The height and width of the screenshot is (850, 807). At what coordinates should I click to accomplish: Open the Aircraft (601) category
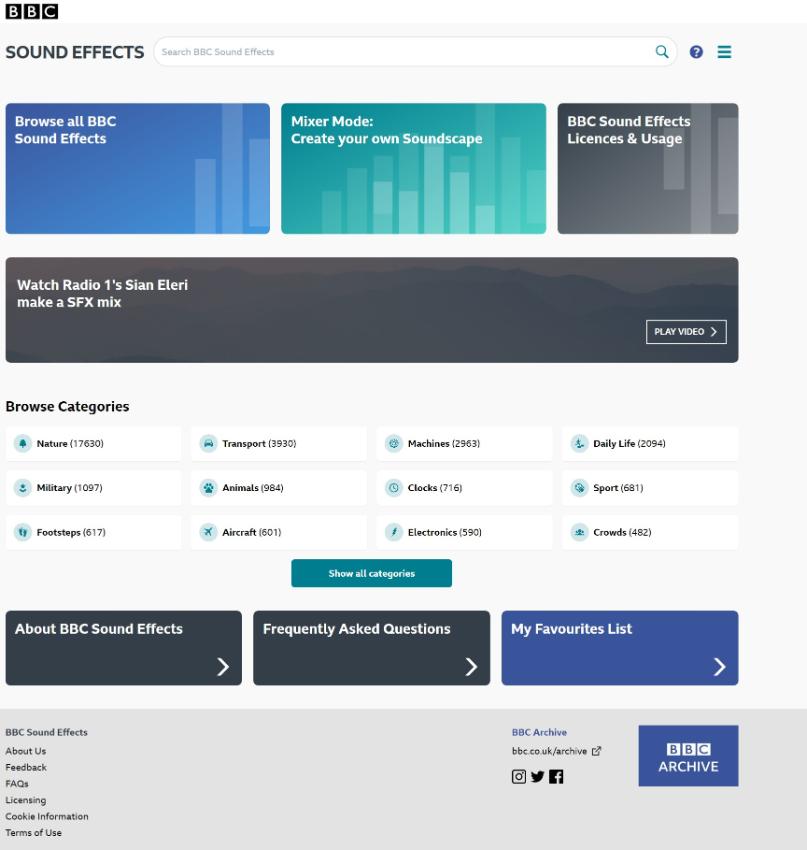pos(279,532)
